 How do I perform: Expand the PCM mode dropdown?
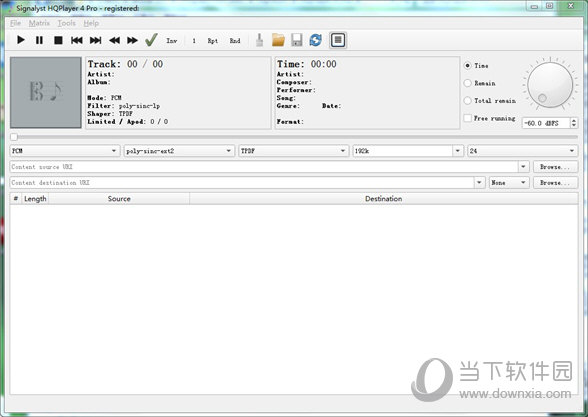[65, 151]
